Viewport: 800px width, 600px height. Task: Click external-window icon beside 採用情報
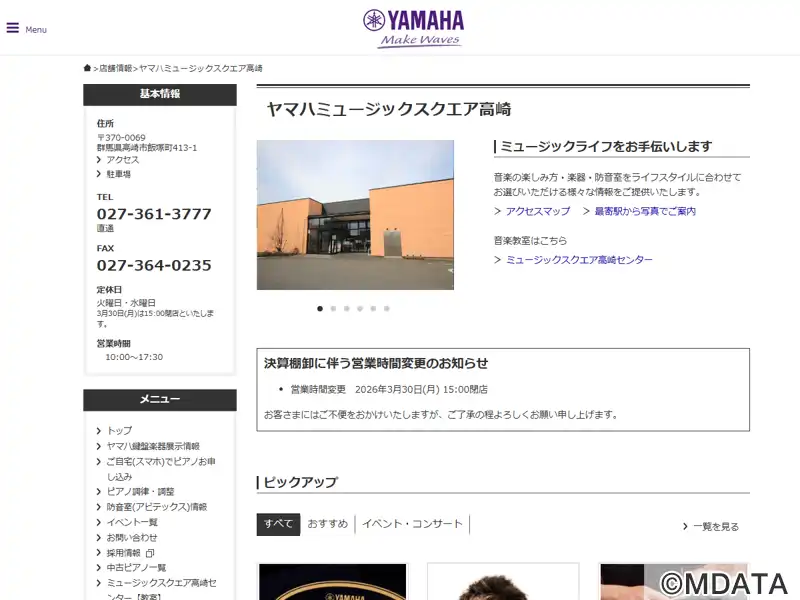click(x=149, y=553)
